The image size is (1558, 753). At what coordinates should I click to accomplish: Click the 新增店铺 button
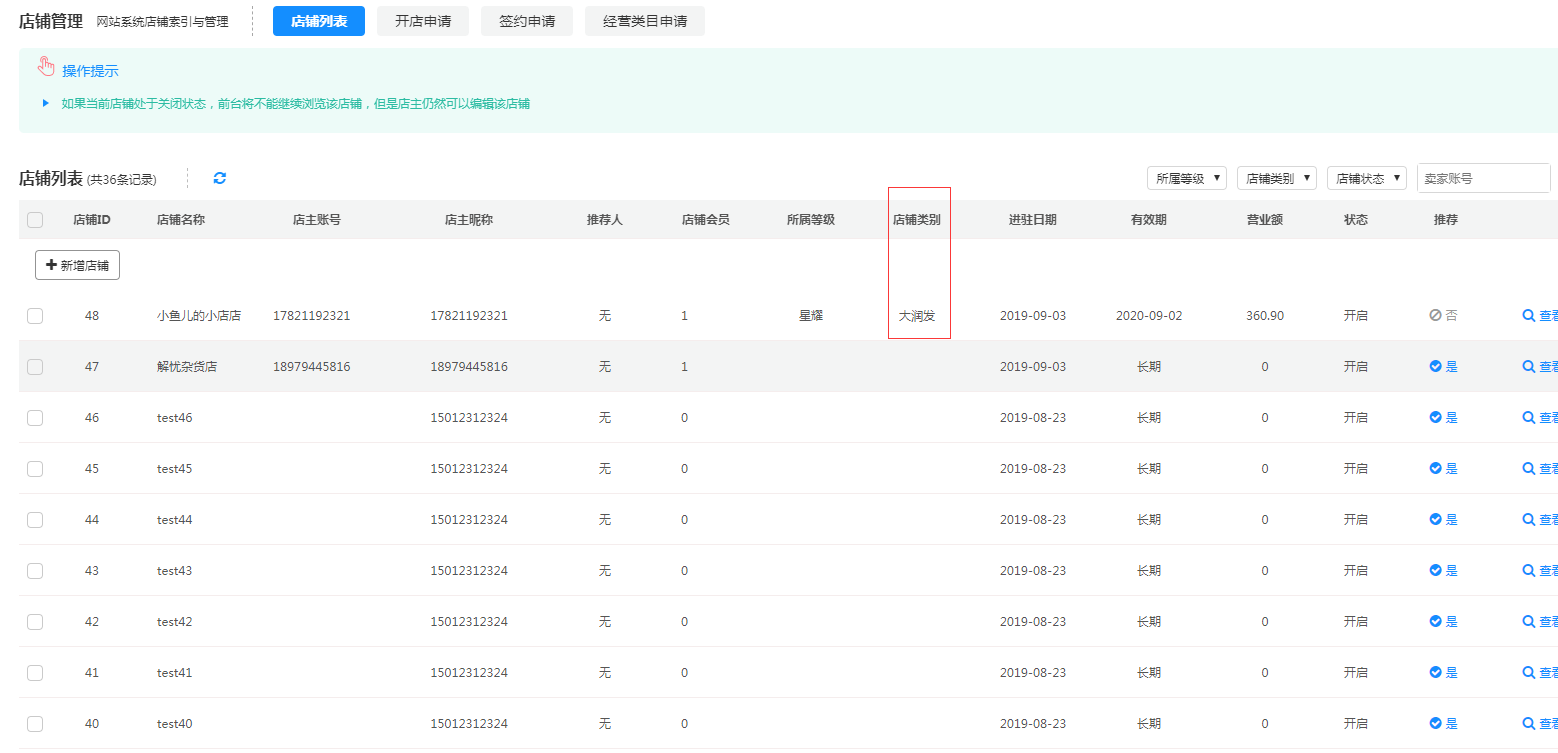click(x=77, y=265)
